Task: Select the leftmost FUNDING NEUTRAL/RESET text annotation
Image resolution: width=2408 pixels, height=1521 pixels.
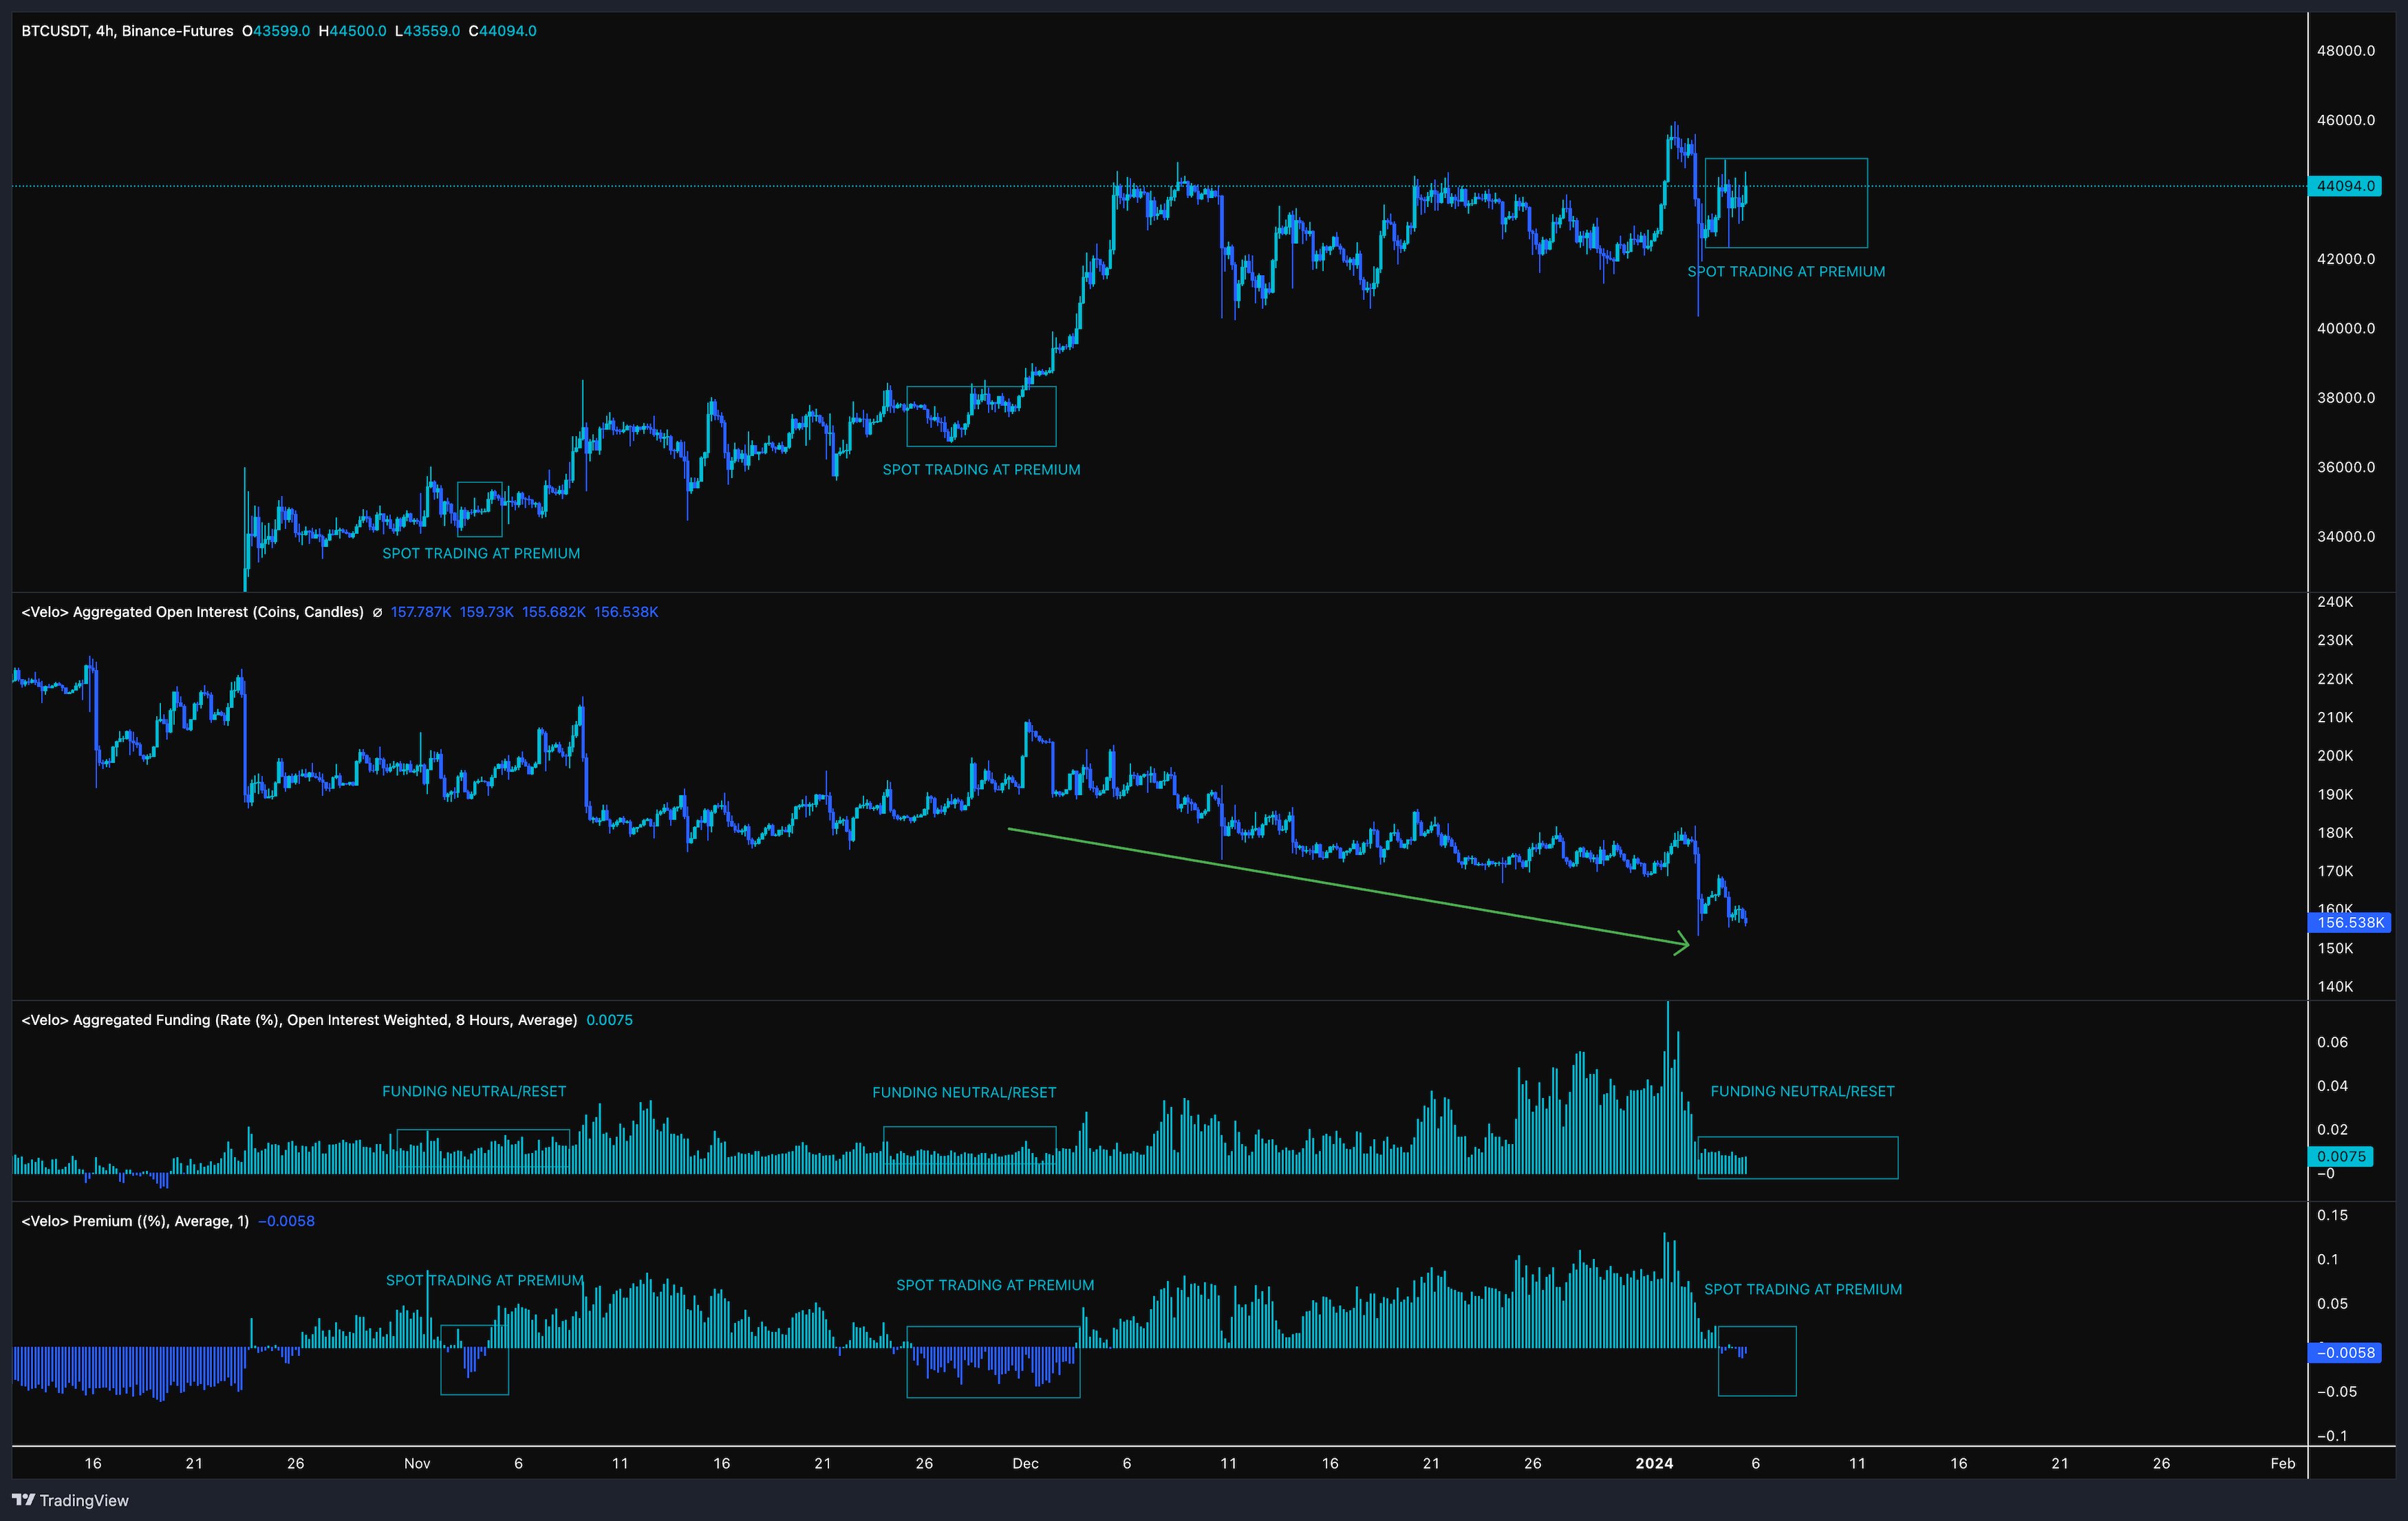Action: pyautogui.click(x=474, y=1091)
